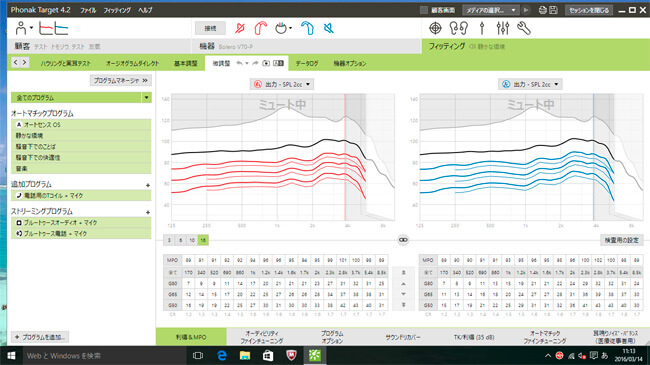Screen dimensions: 650x365
Task: Click the fitting cable device icon
Action: point(281,28)
